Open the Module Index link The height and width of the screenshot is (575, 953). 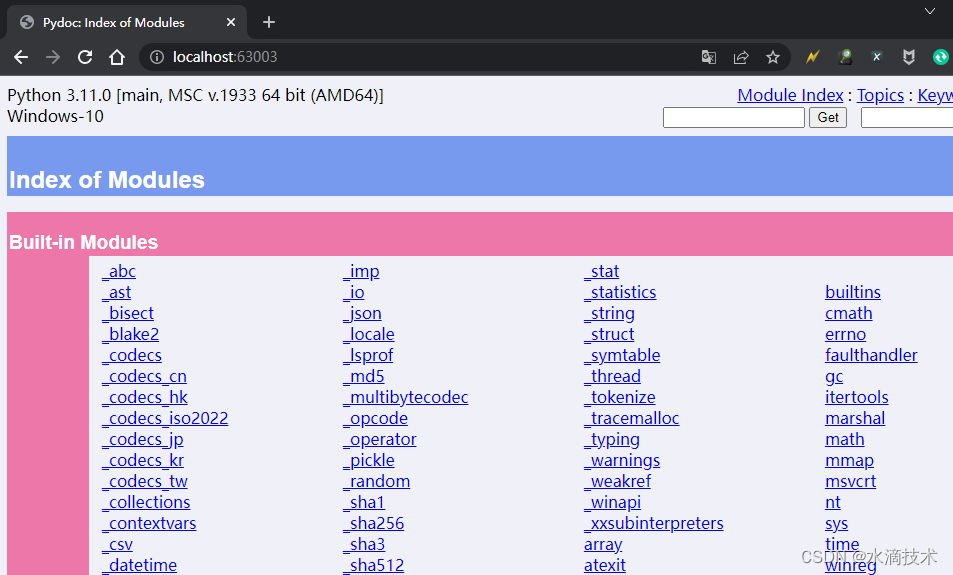tap(790, 95)
